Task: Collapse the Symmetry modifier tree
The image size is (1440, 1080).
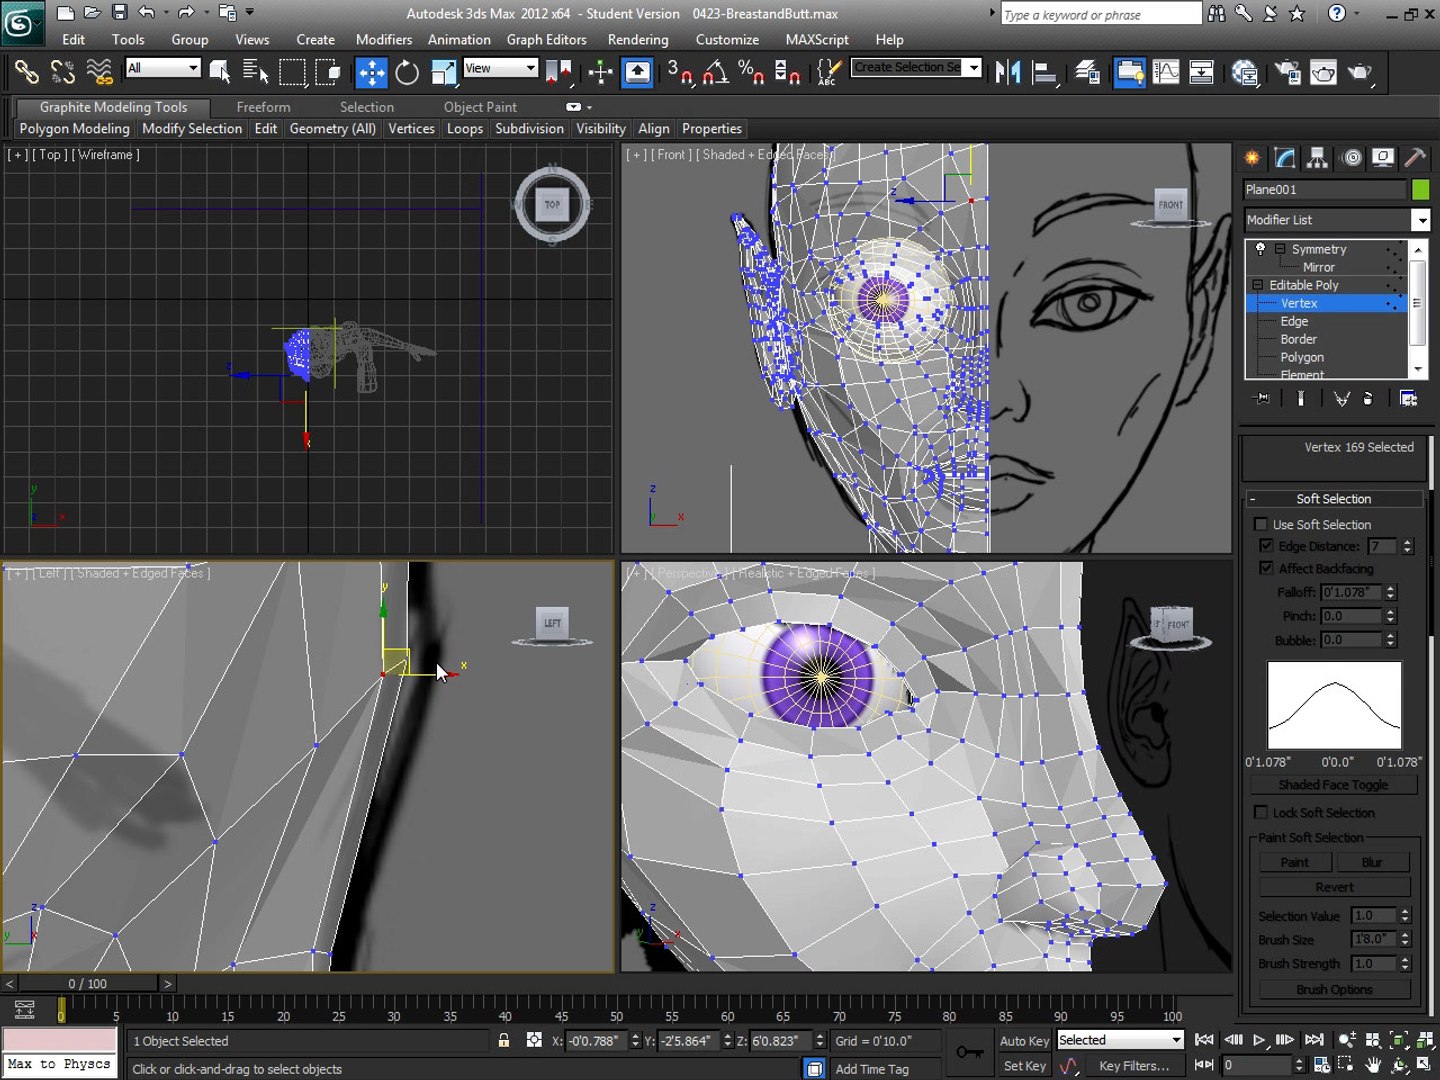Action: click(1279, 249)
